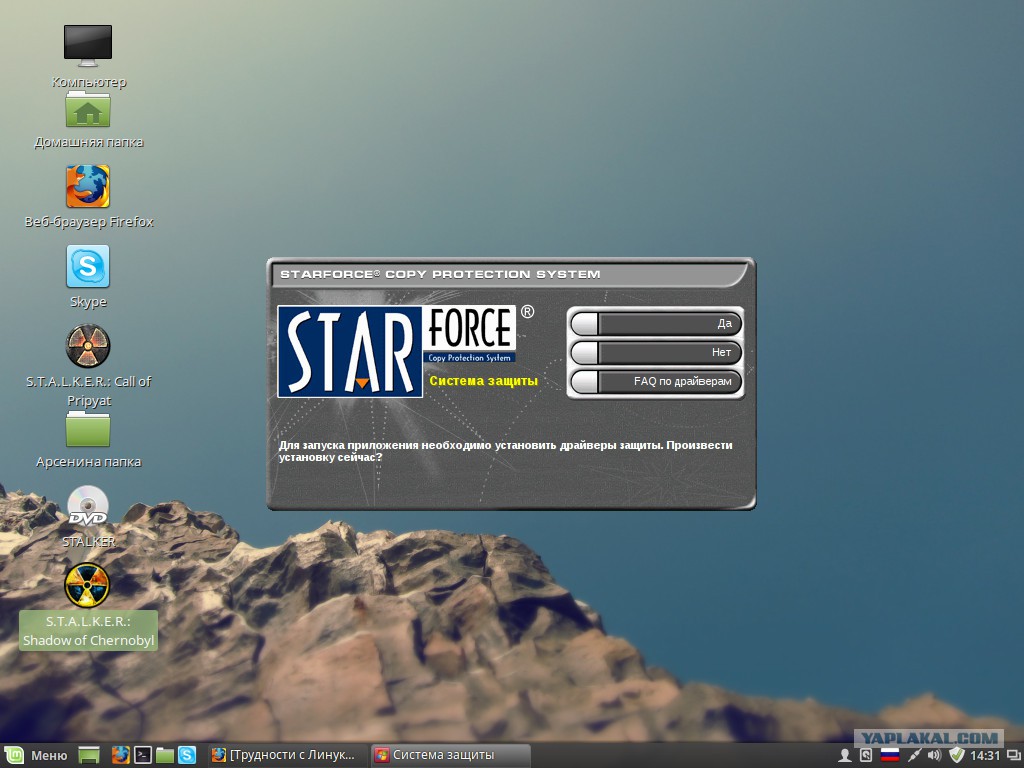The width and height of the screenshot is (1024, 768).
Task: Click the update manager shield icon
Action: pos(957,756)
